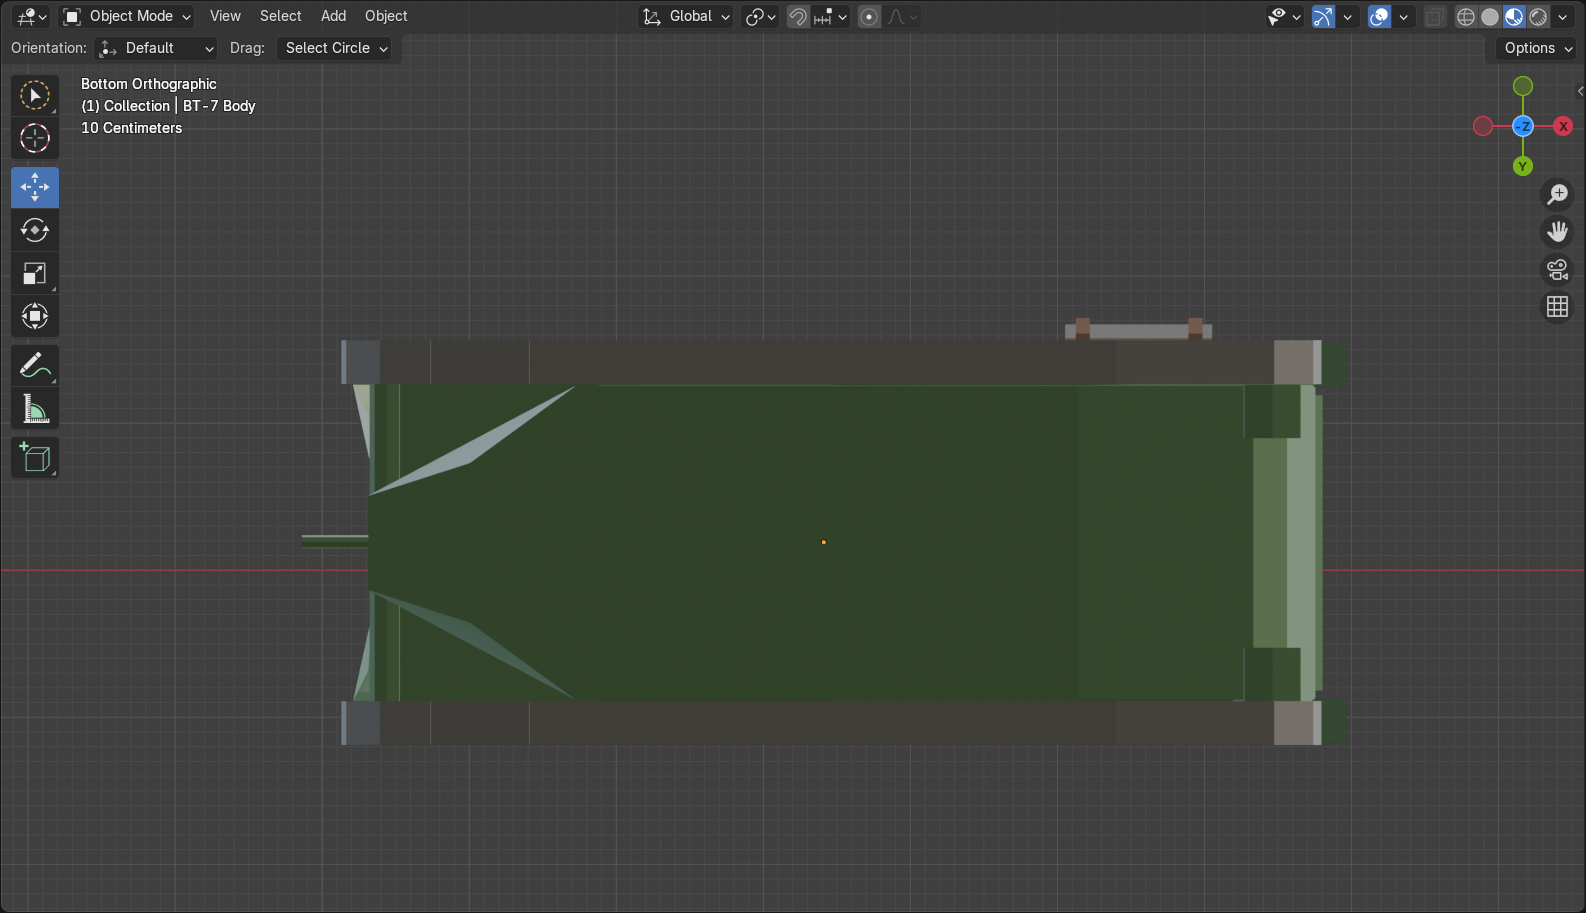Screen dimensions: 1586x913
Task: Open Global transform orientation dropdown
Action: coord(686,17)
